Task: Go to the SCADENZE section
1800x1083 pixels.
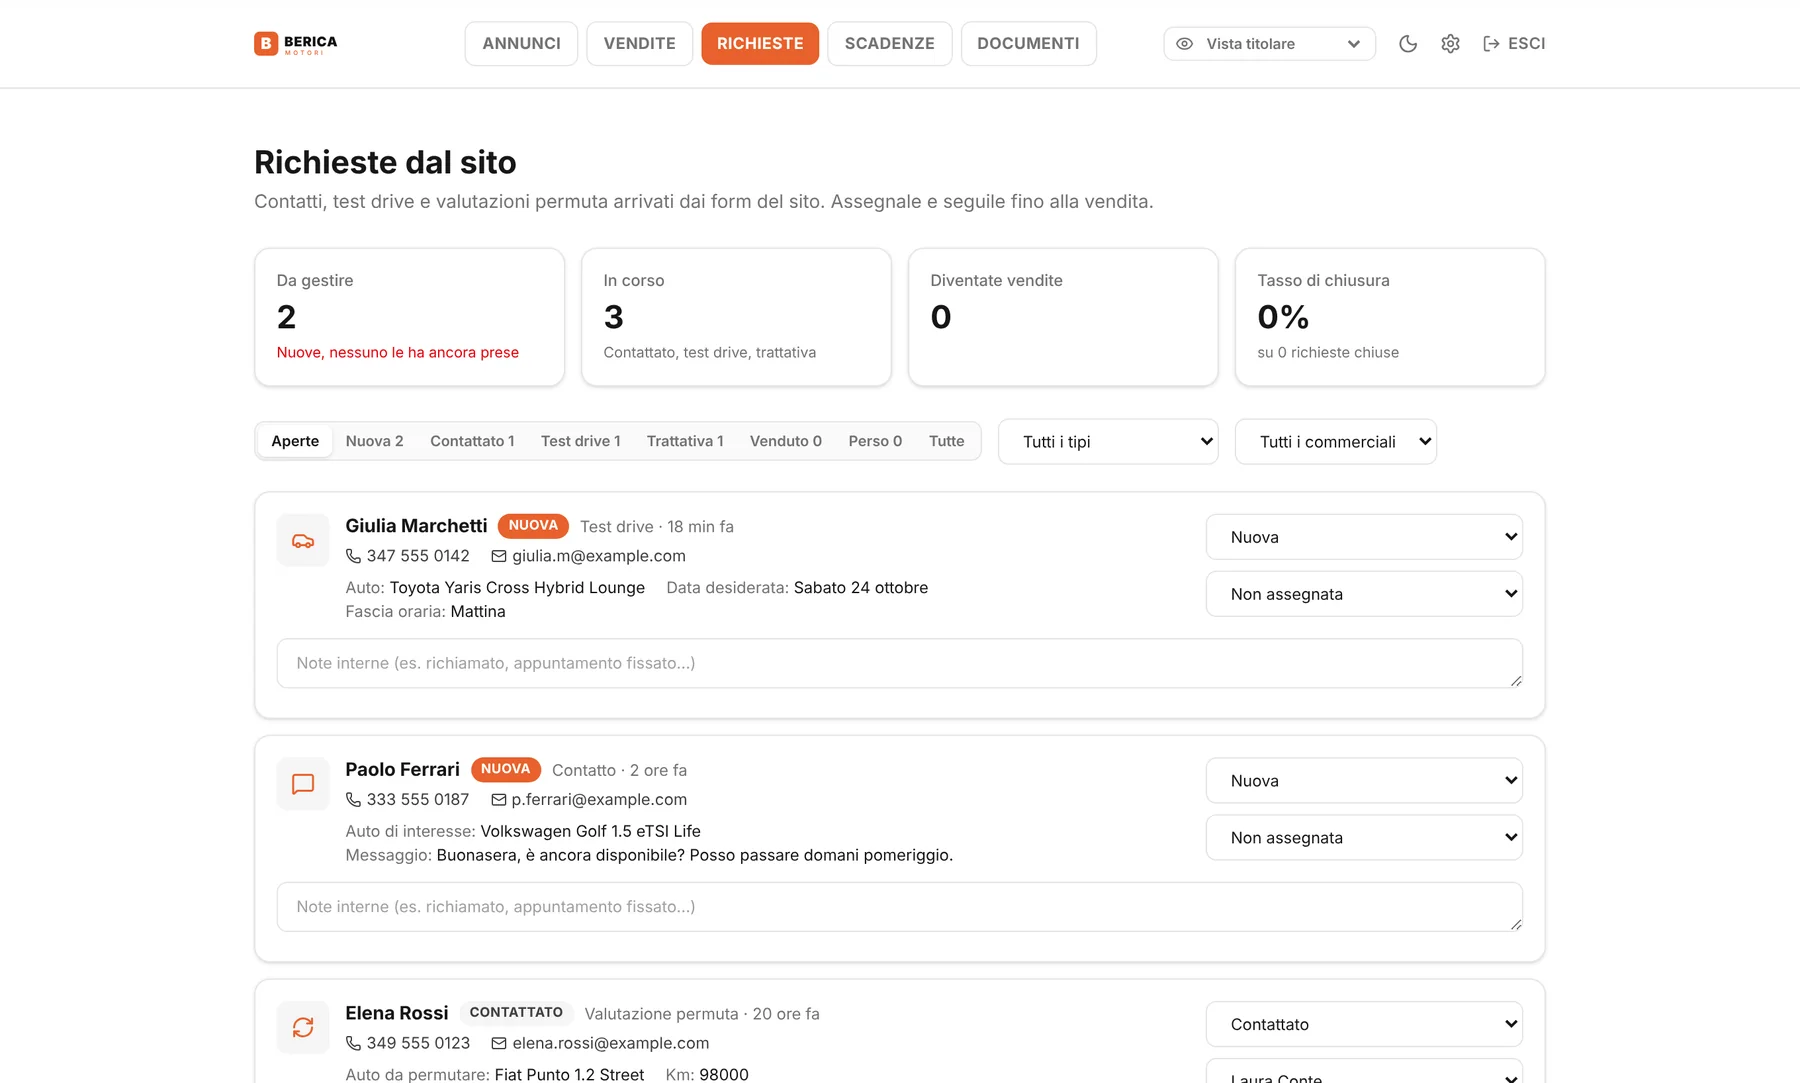Action: (x=890, y=44)
